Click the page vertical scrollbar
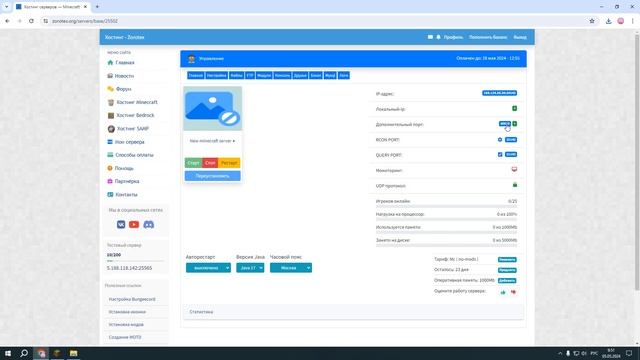This screenshot has width=640, height=360. (637, 163)
